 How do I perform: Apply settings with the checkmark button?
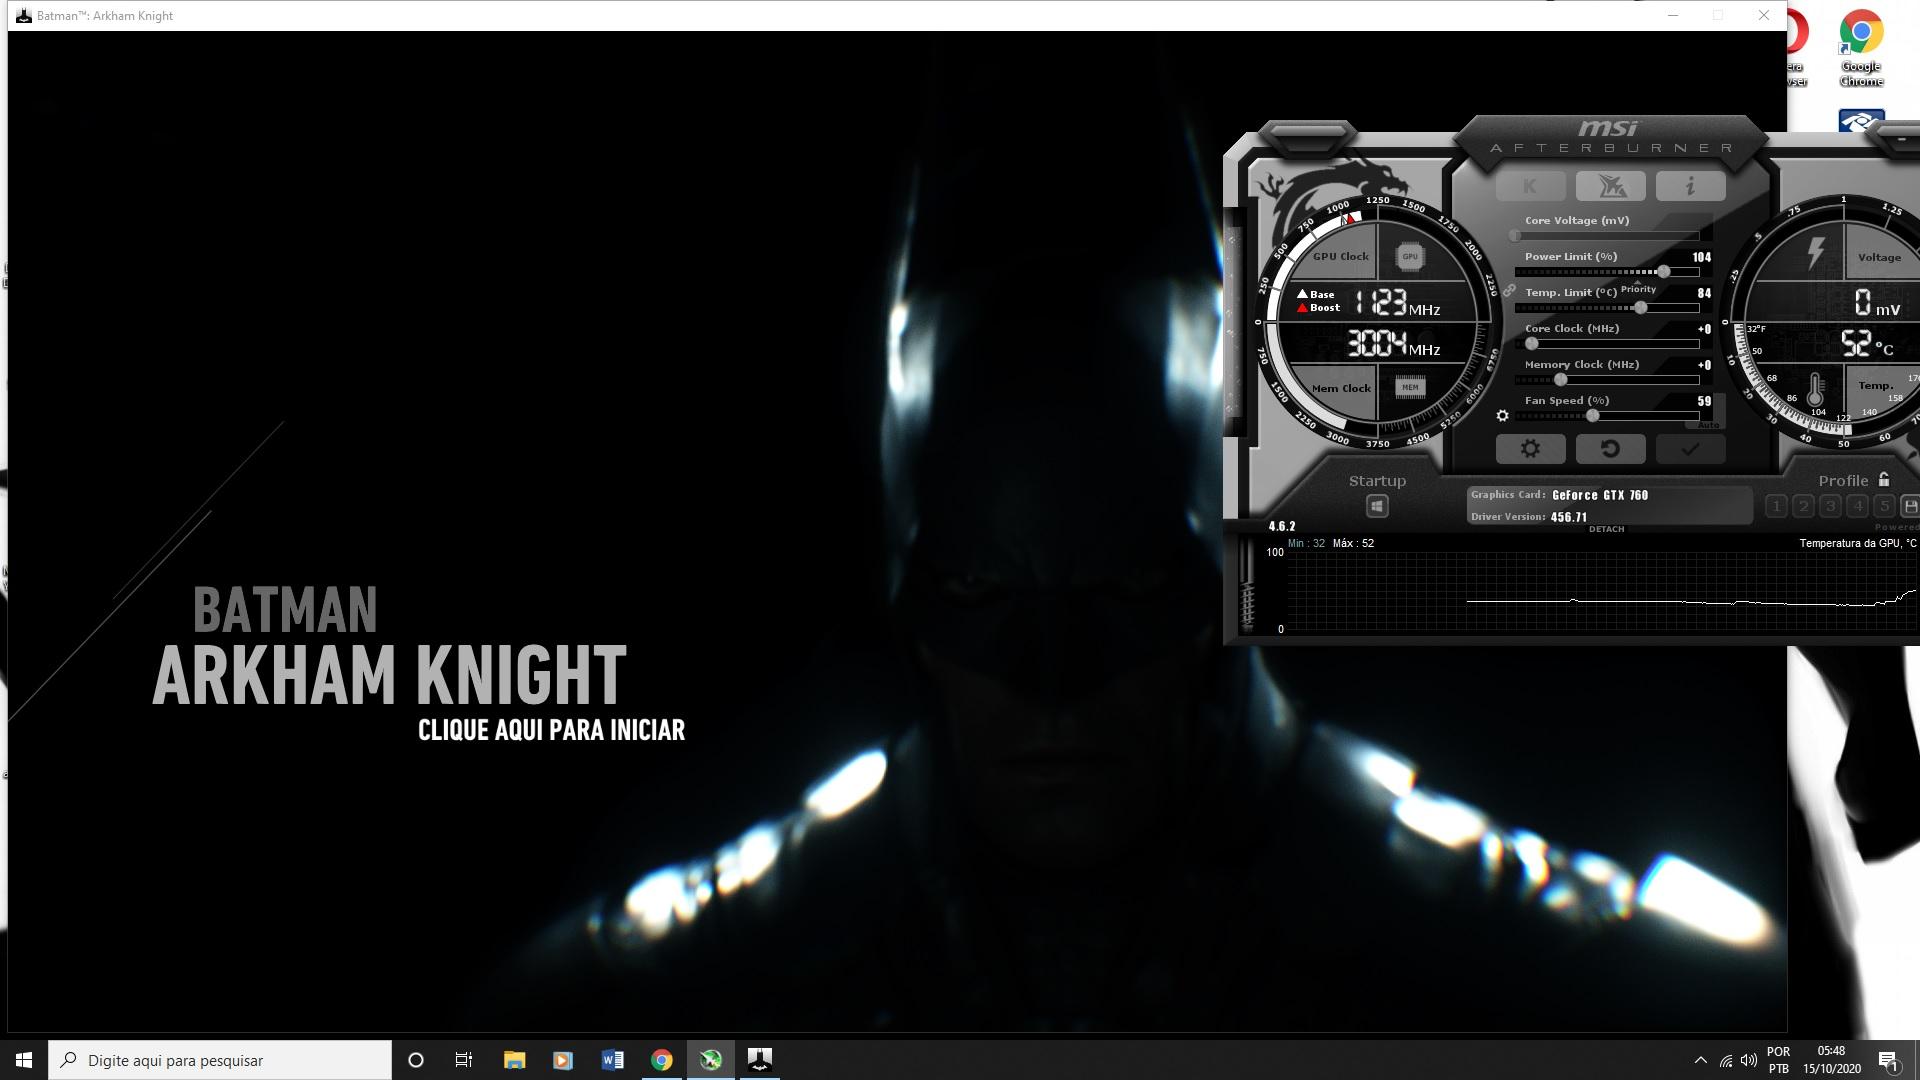(1690, 449)
